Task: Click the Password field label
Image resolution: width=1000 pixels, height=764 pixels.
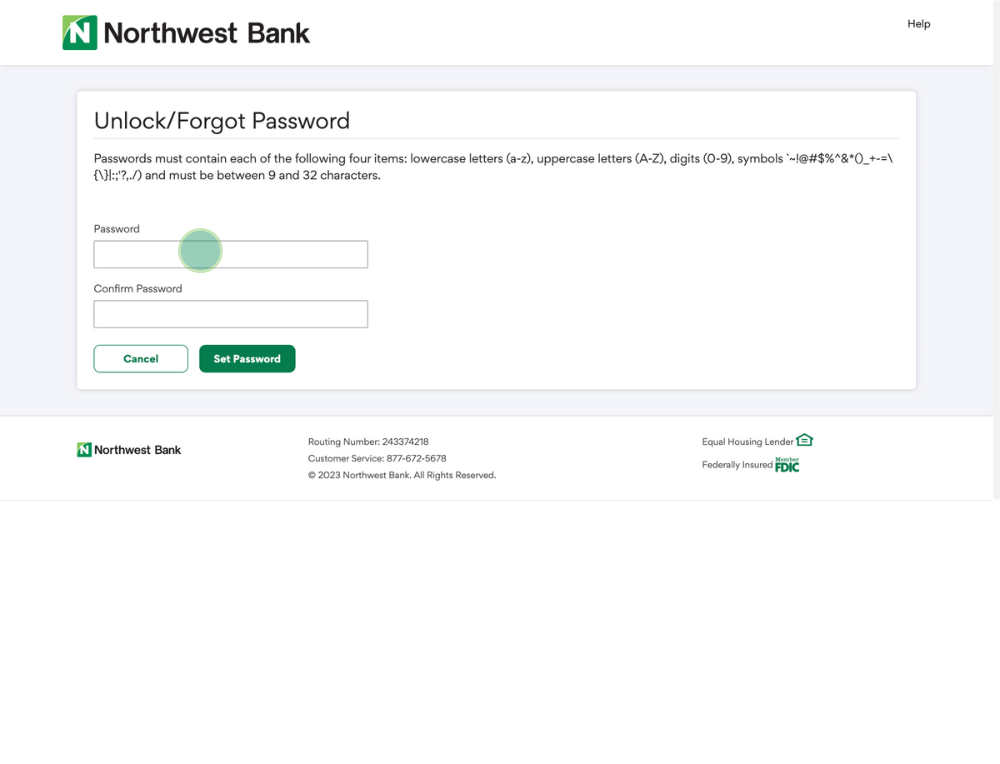Action: pos(117,229)
